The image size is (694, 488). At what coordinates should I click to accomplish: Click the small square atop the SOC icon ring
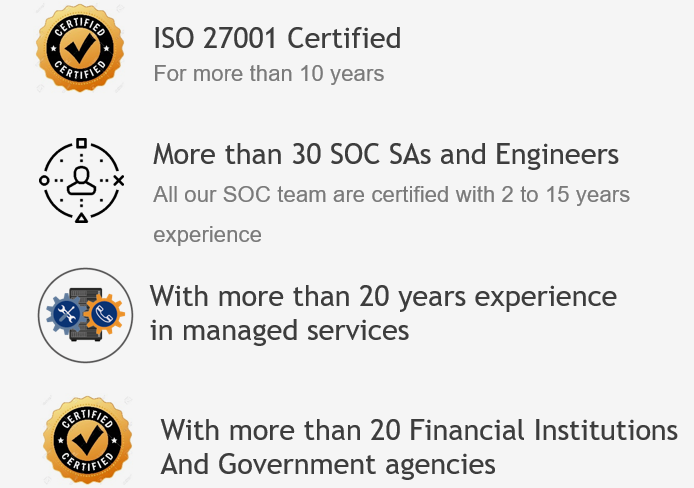[x=81, y=143]
